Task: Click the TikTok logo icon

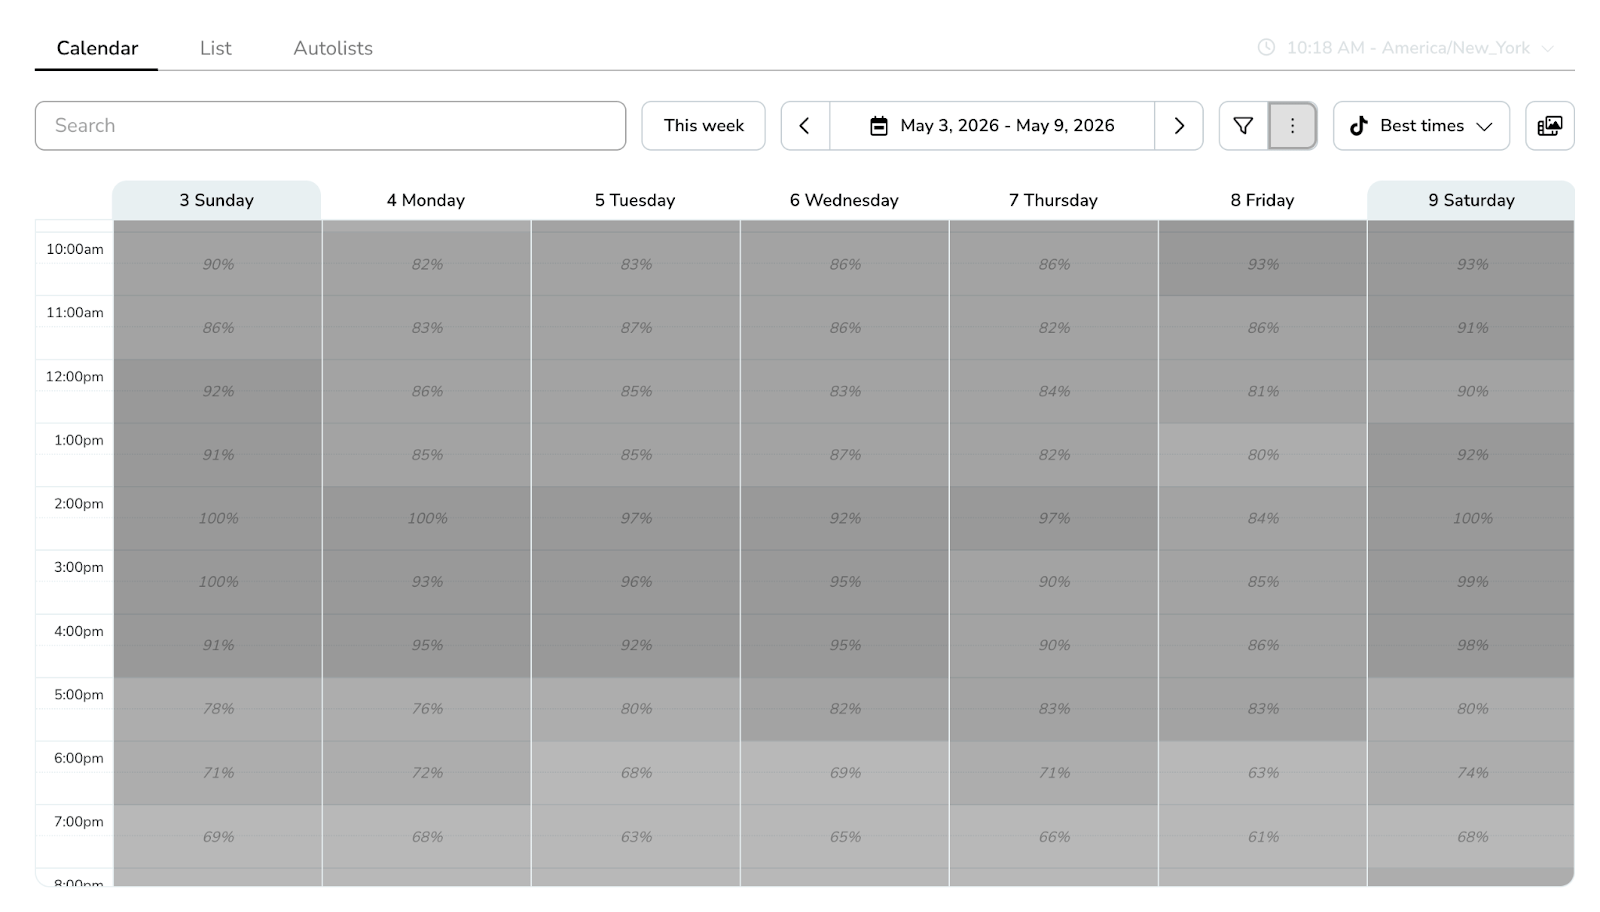Action: (x=1358, y=126)
